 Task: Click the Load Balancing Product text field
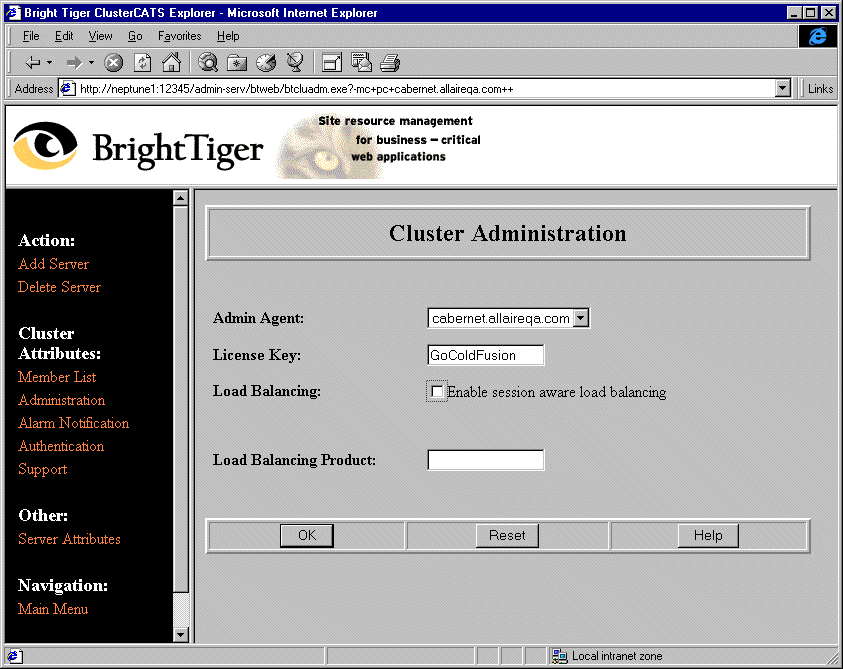(485, 460)
